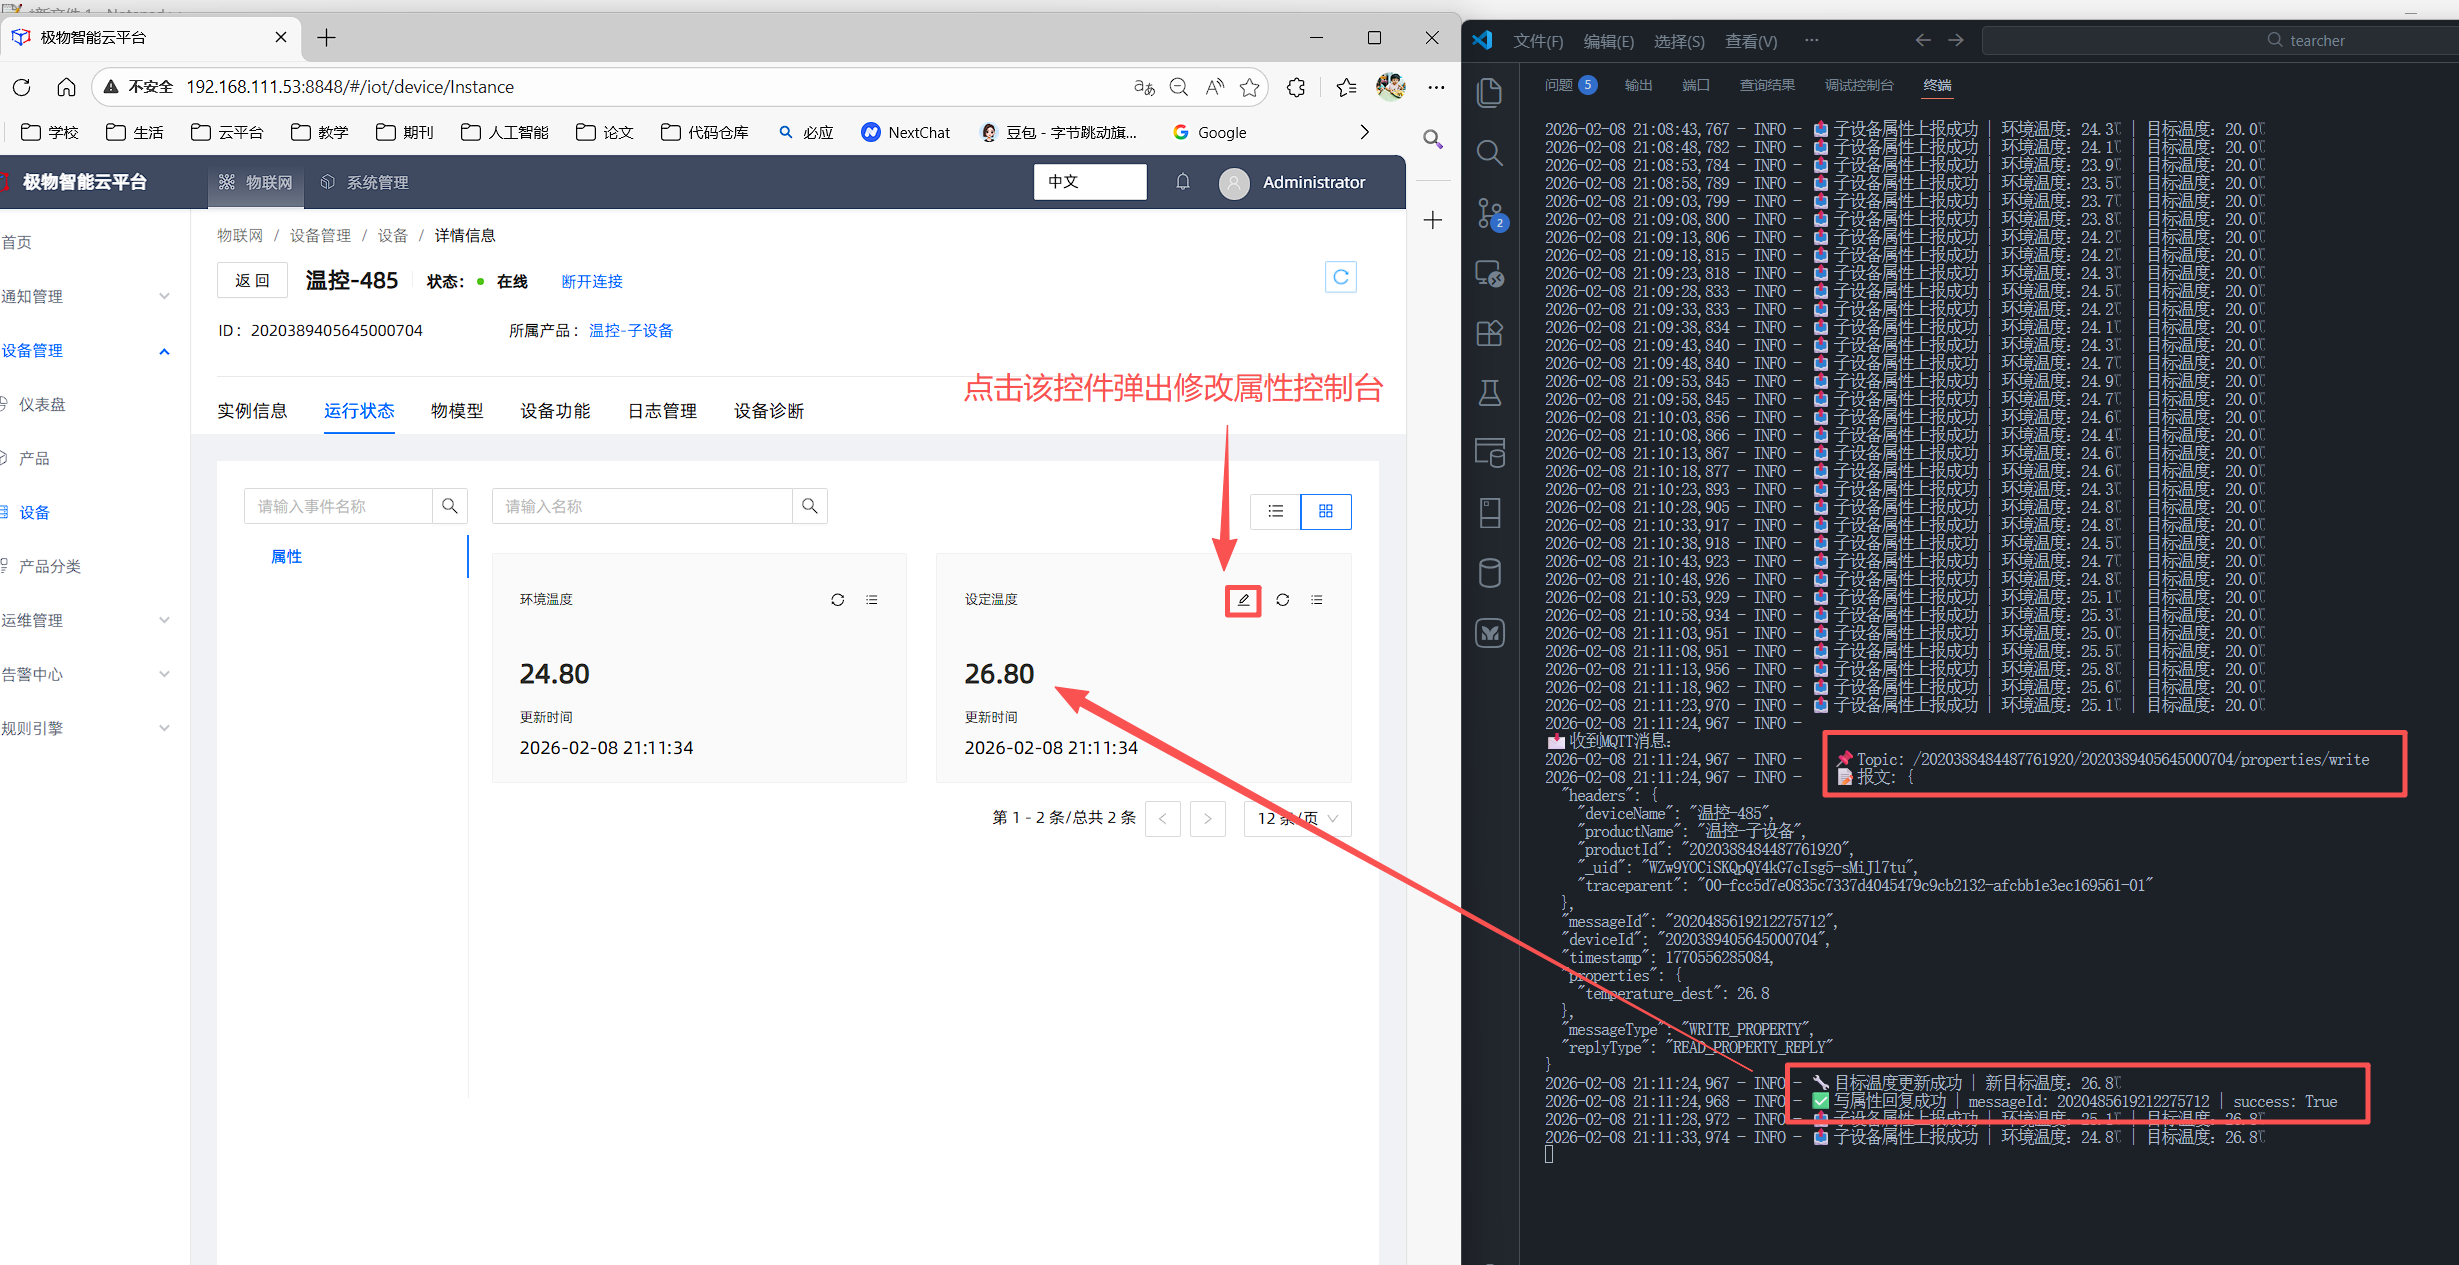2459x1265 pixels.
Task: Open VS Code Extensions icon
Action: [x=1490, y=333]
